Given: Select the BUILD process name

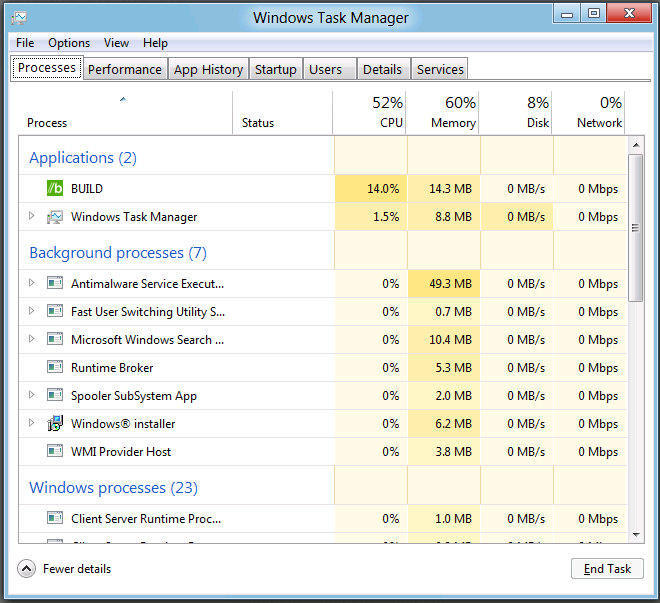Looking at the screenshot, I should [x=87, y=189].
